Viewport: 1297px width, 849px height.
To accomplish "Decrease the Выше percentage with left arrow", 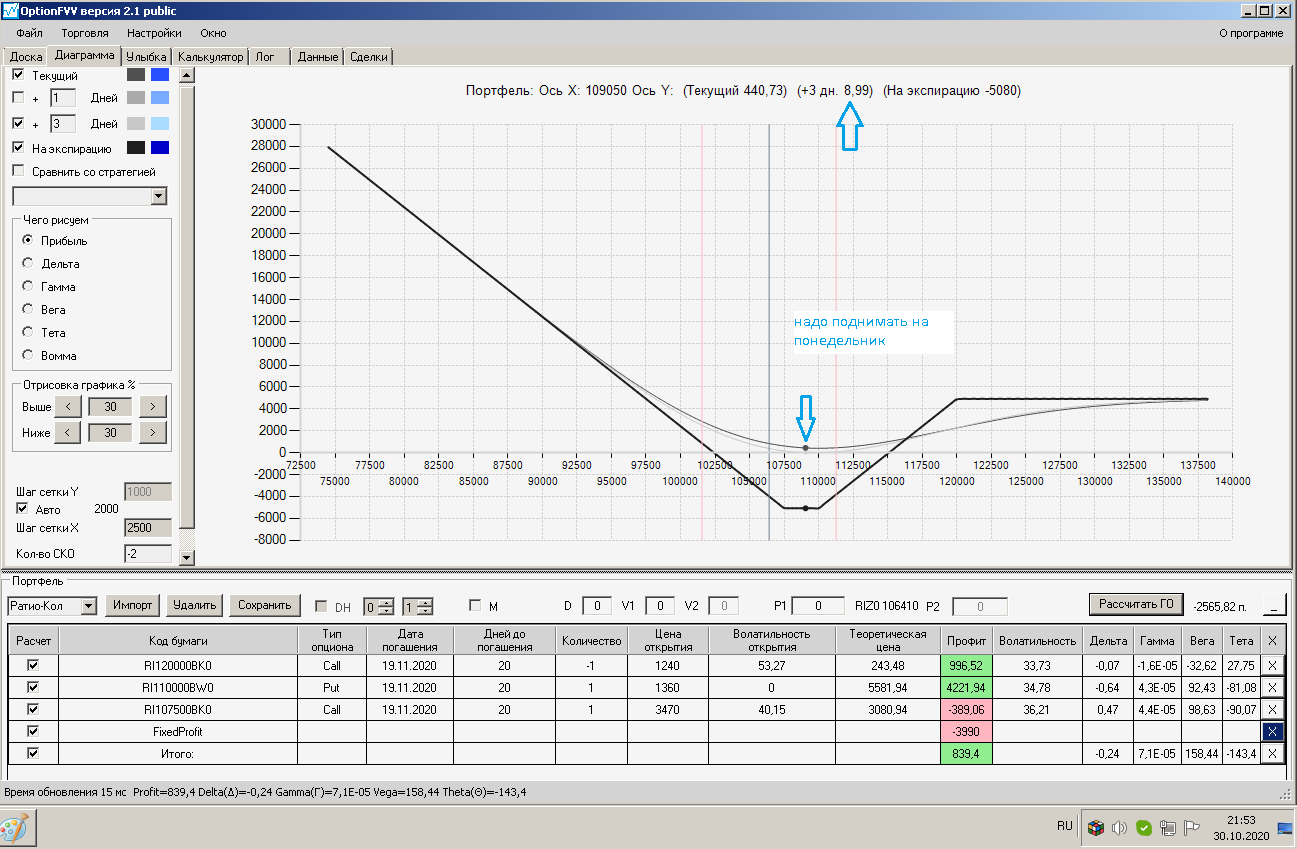I will point(67,406).
